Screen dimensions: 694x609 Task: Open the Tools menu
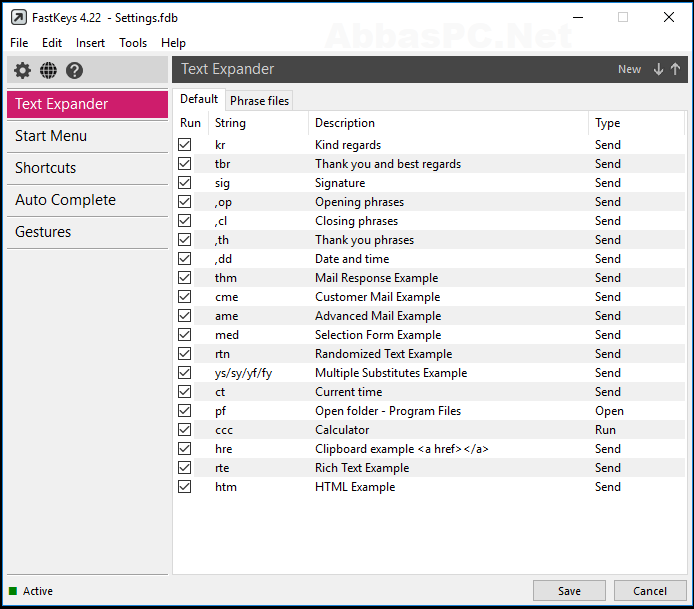coord(133,43)
